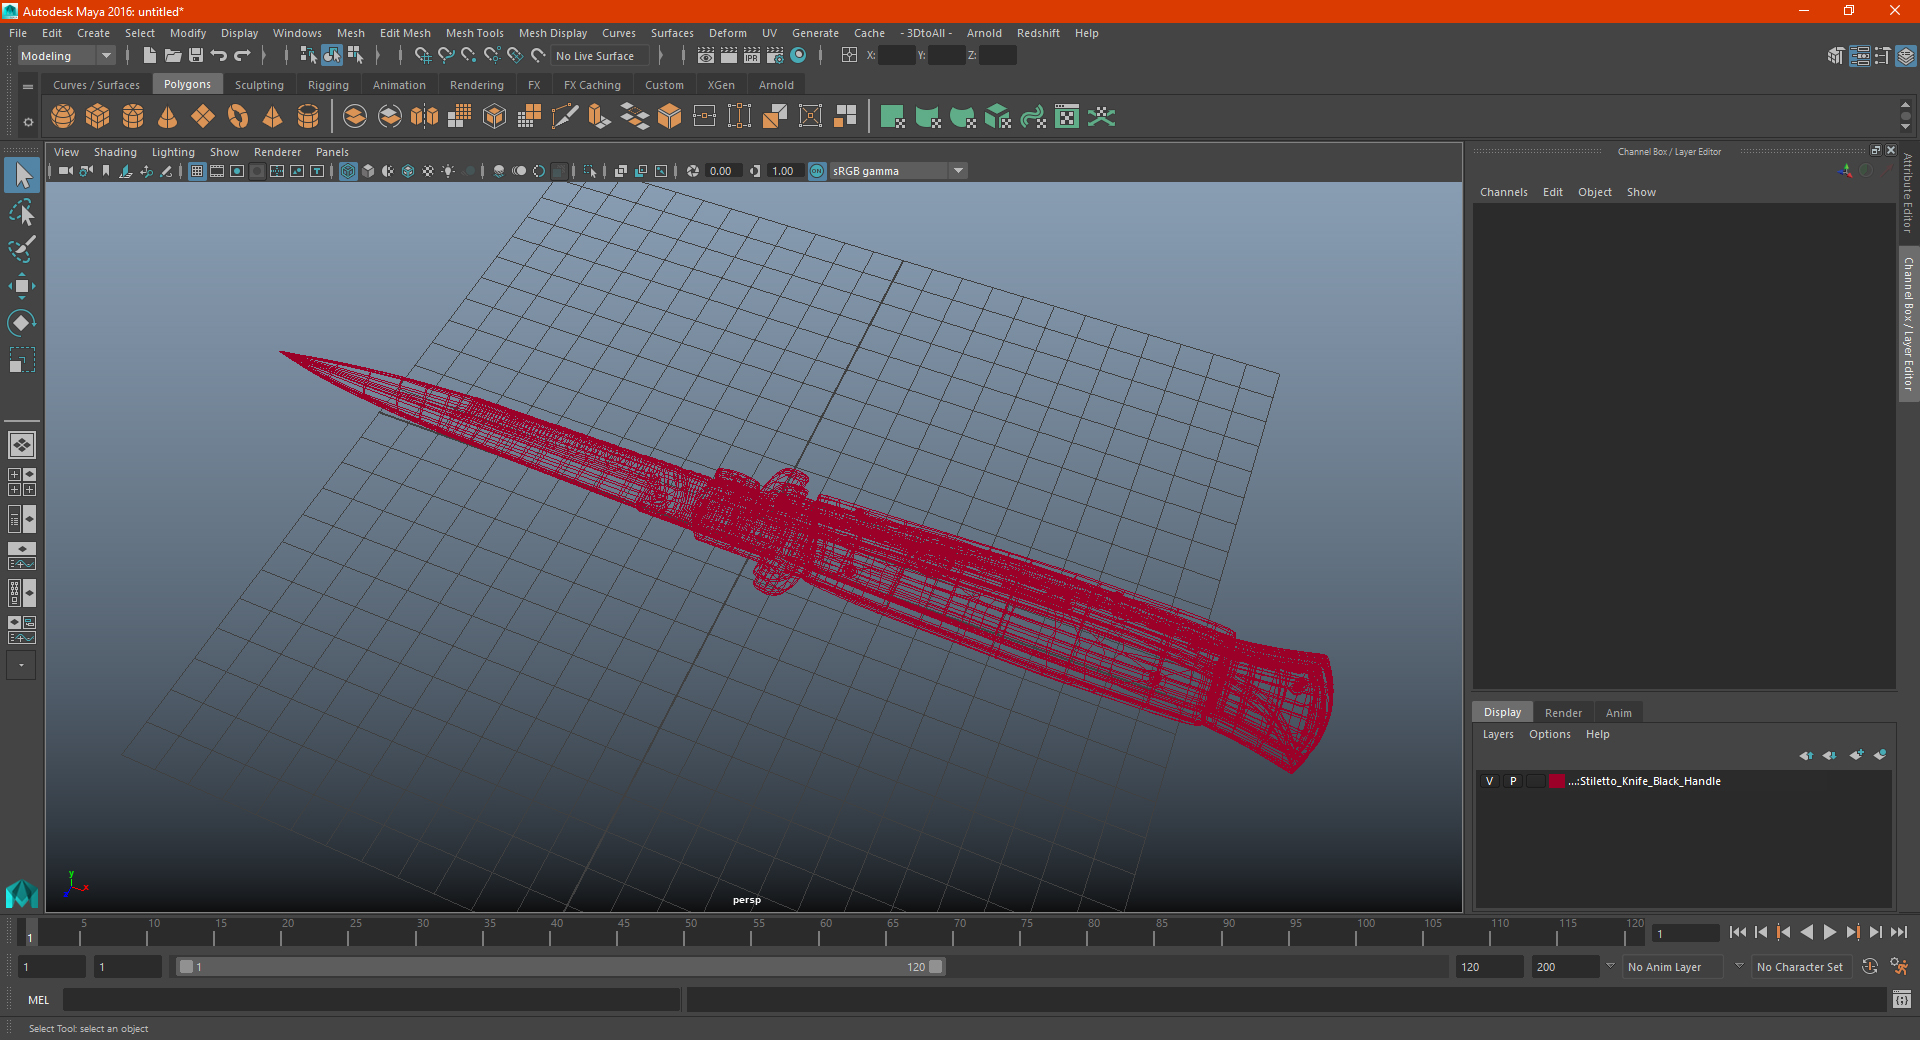1920x1040 pixels.
Task: Activate the Scale tool in toolbox
Action: [x=22, y=359]
